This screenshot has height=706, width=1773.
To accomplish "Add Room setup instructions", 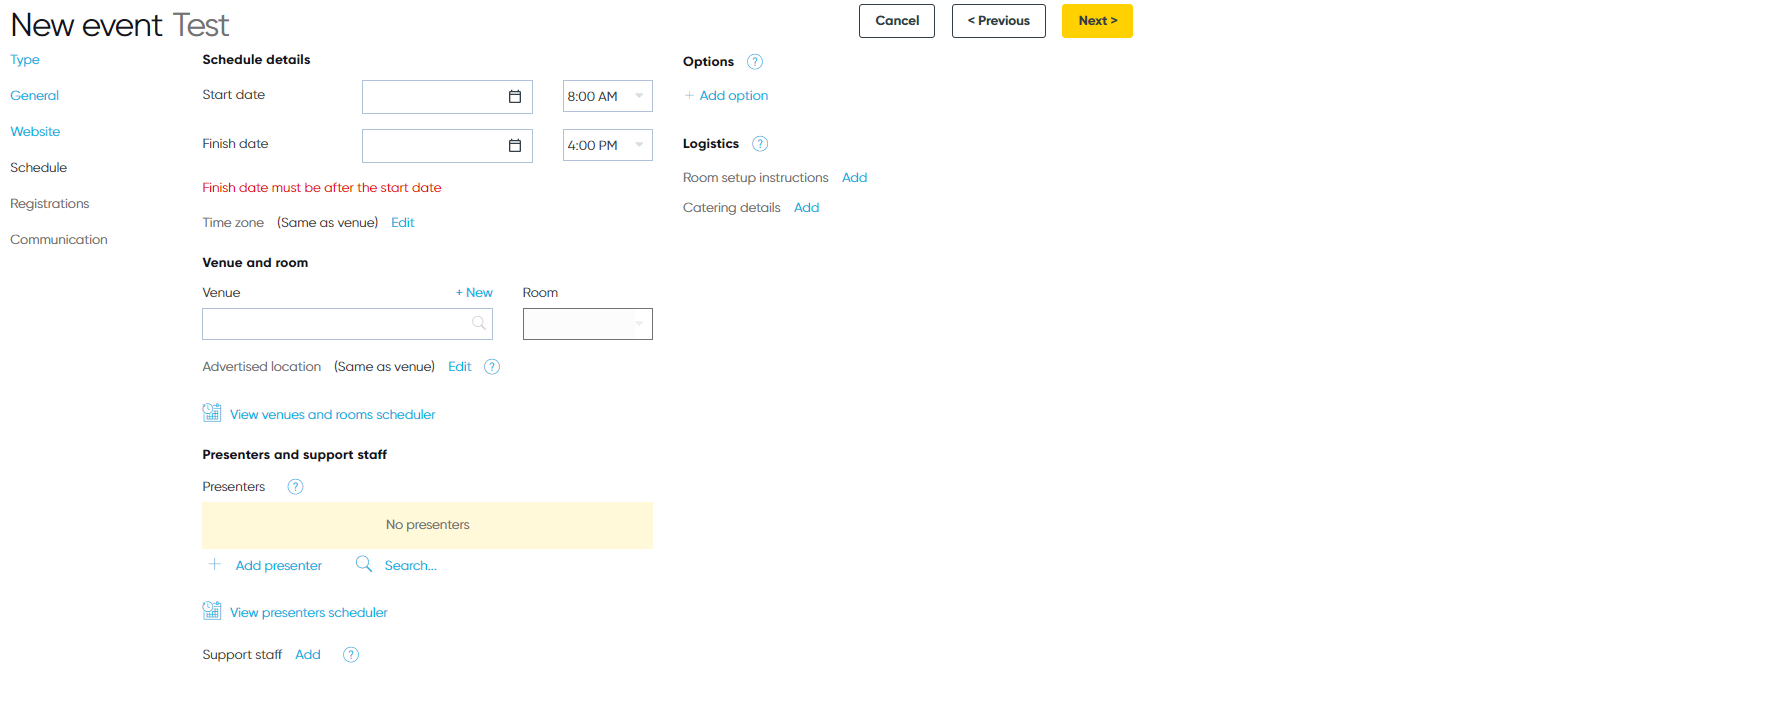I will tap(855, 178).
